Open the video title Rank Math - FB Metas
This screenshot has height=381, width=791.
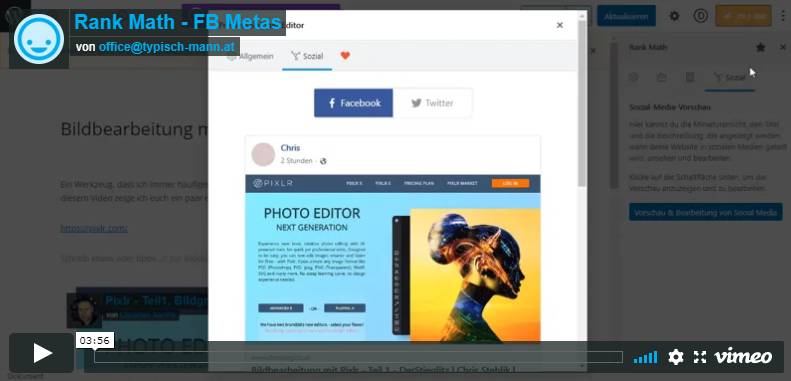click(178, 22)
